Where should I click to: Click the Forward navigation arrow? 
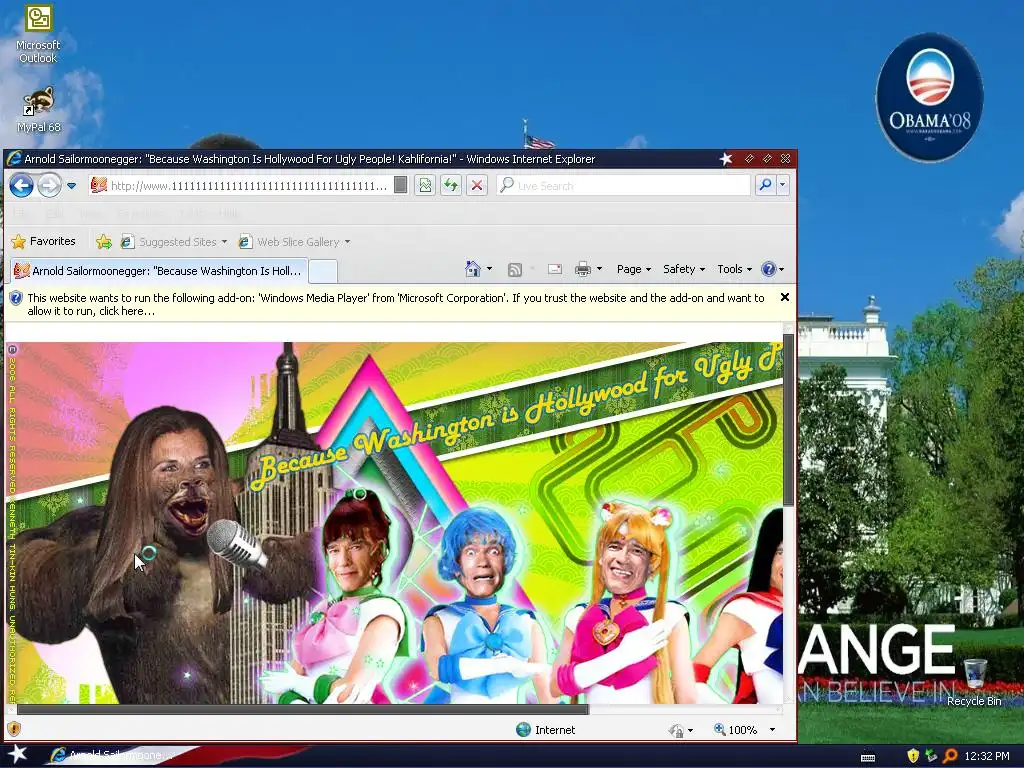pyautogui.click(x=49, y=185)
